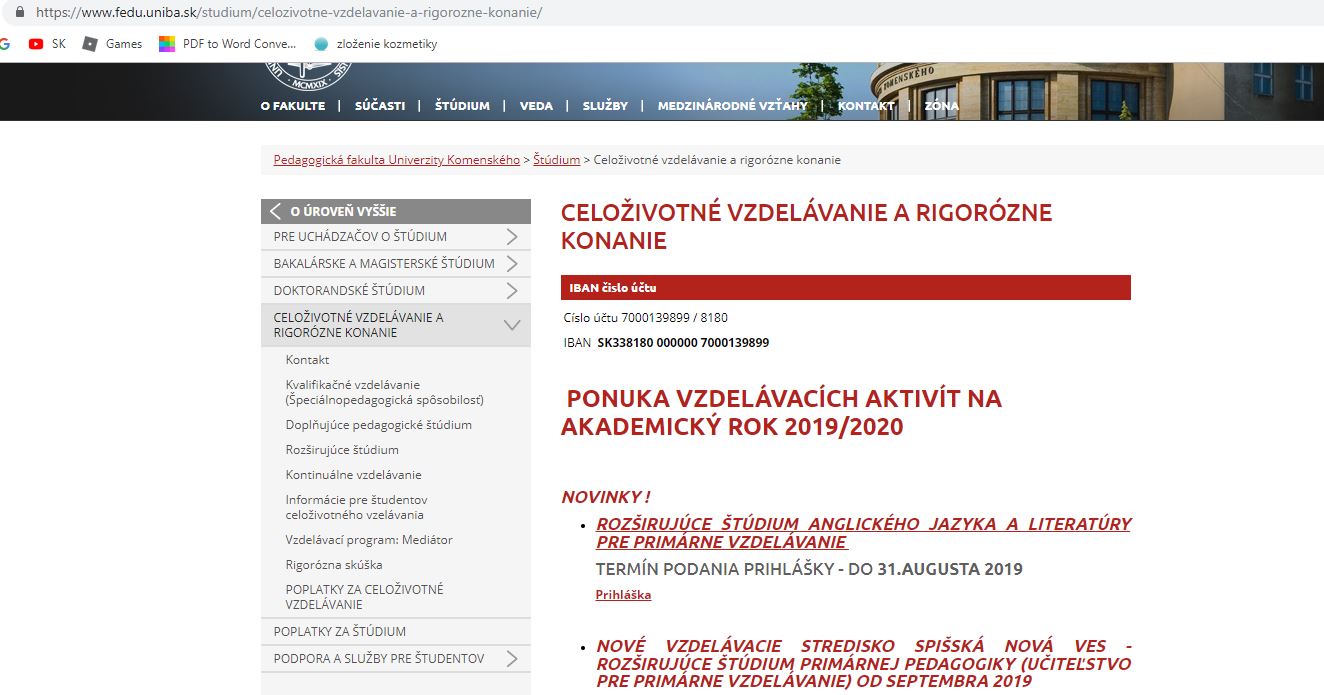The height and width of the screenshot is (695, 1324).
Task: Expand the Doktorandské štúdium arrow
Action: [512, 291]
